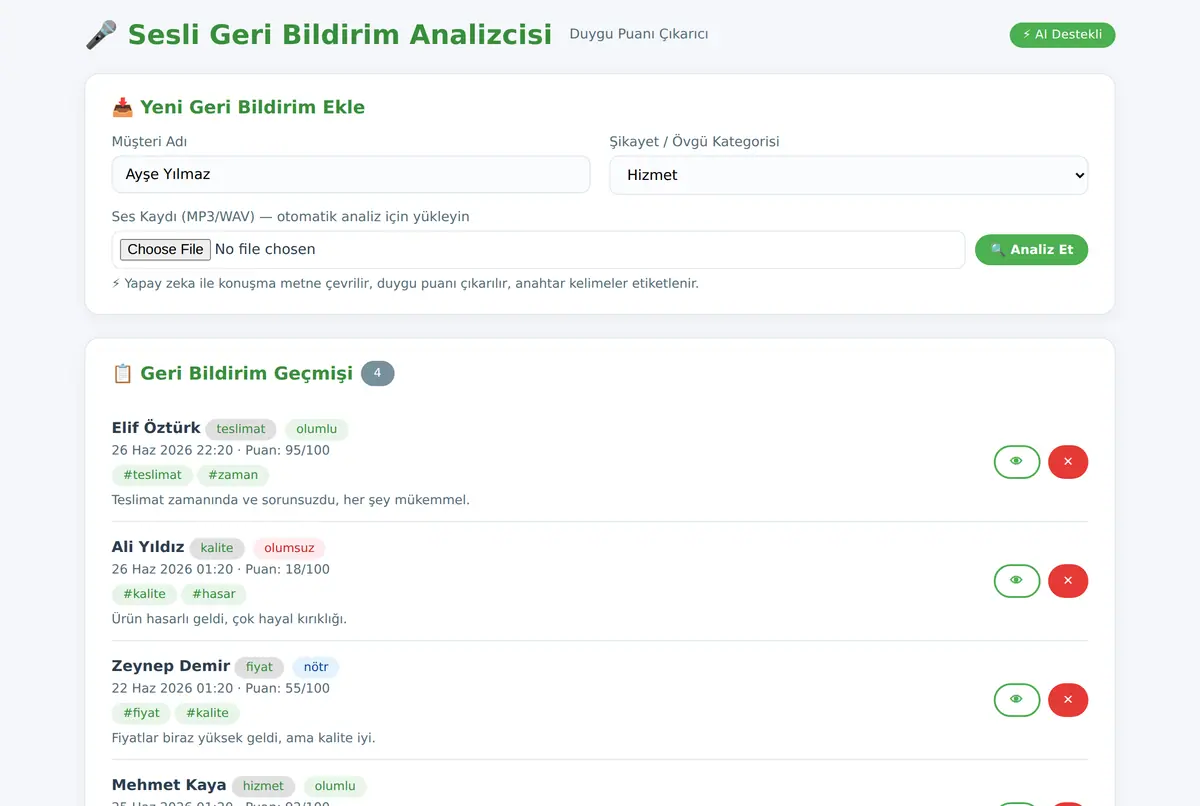Screen dimensions: 1200x806
Task: Focus the Müşteri Adı input field
Action: [351, 174]
